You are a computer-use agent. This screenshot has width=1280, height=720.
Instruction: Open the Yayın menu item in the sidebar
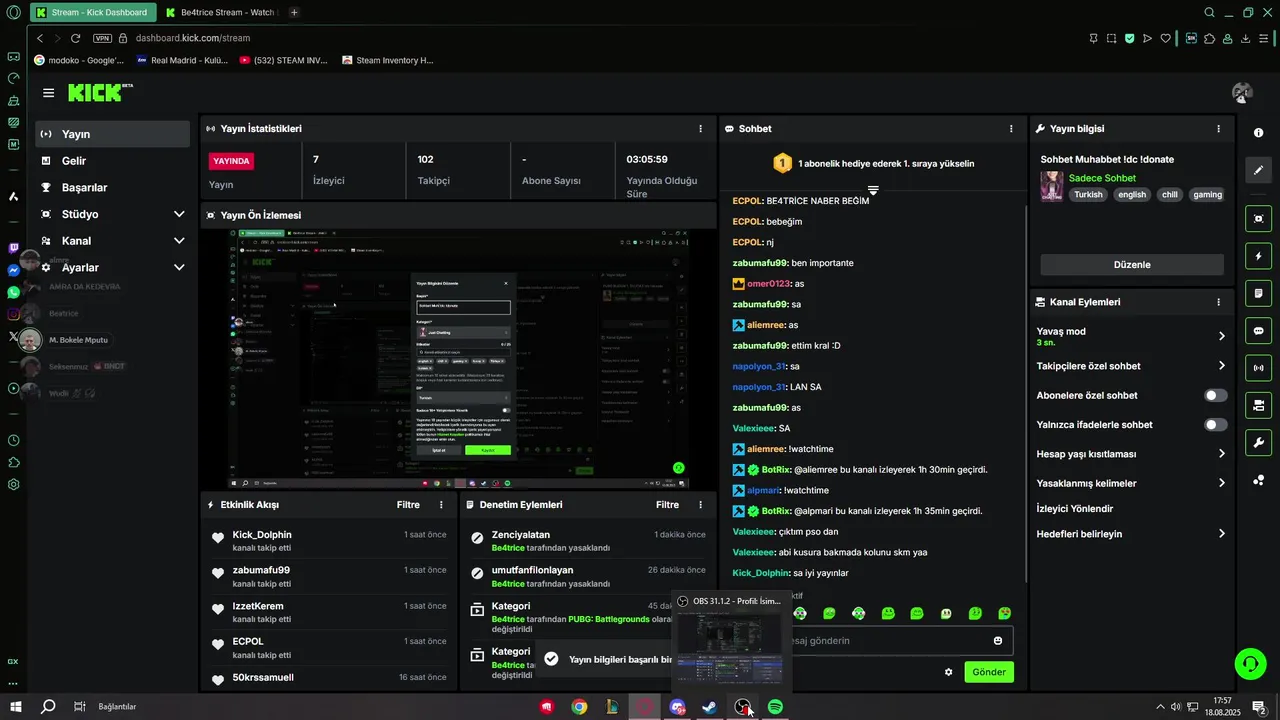tap(113, 134)
